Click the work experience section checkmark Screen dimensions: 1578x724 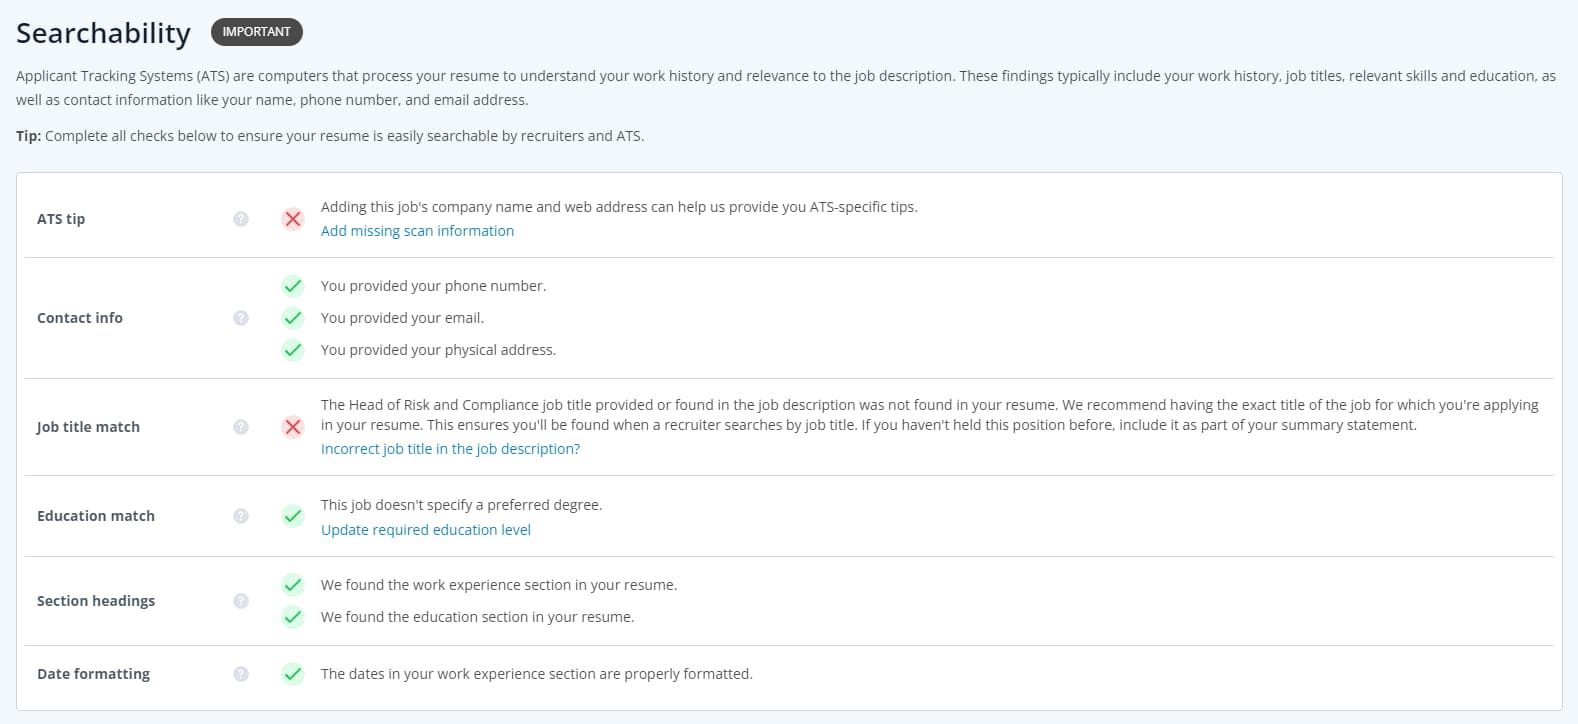293,585
